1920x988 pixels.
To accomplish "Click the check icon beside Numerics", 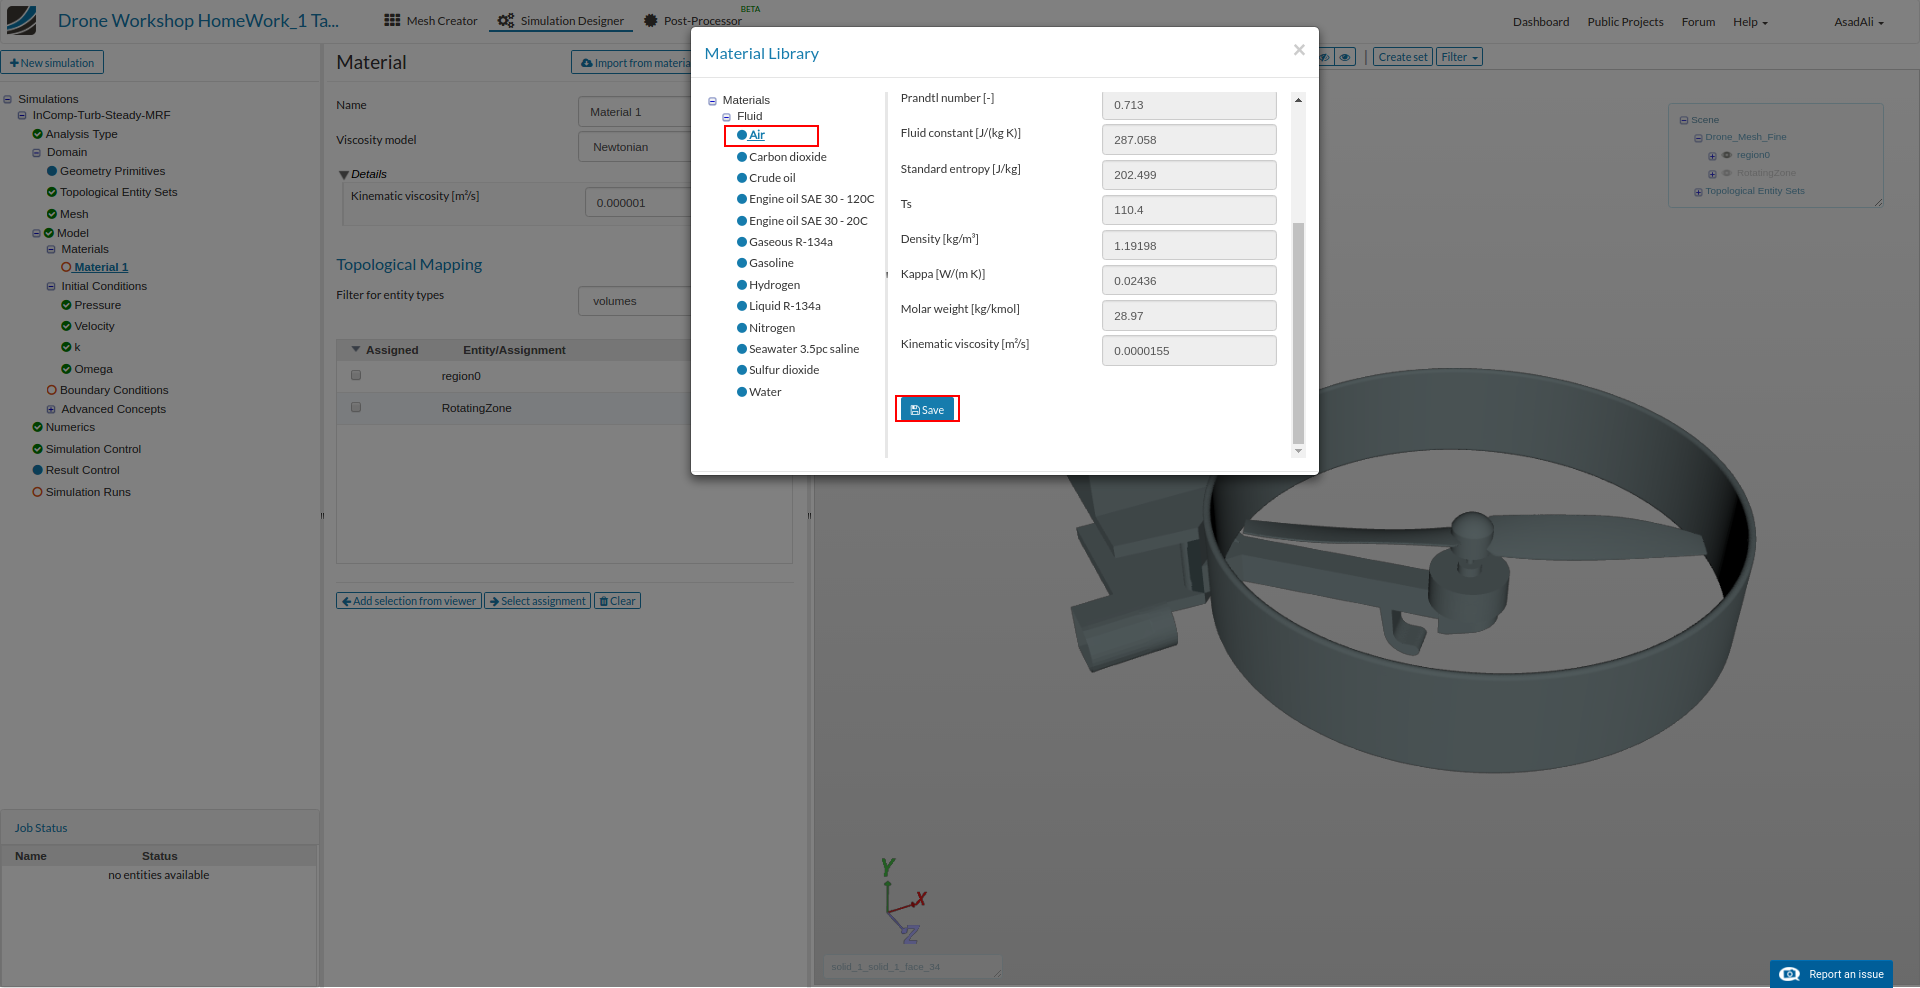I will [x=38, y=427].
